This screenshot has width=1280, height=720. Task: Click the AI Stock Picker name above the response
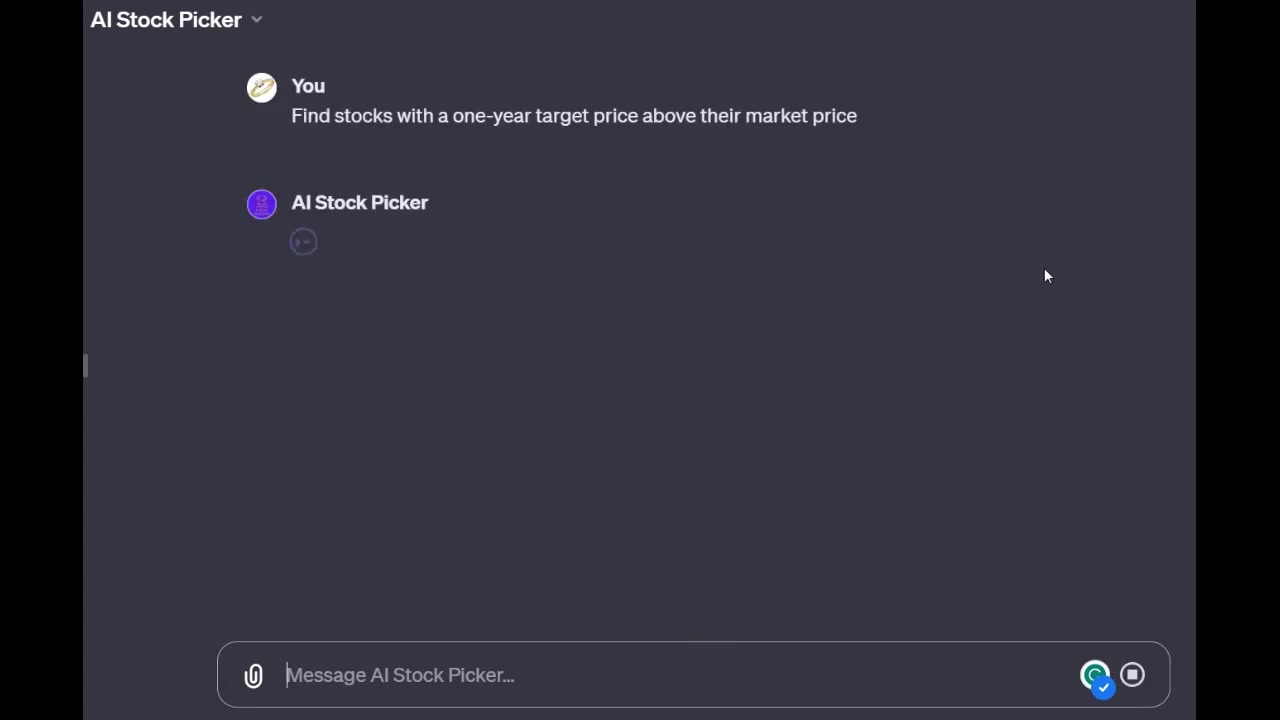click(359, 203)
